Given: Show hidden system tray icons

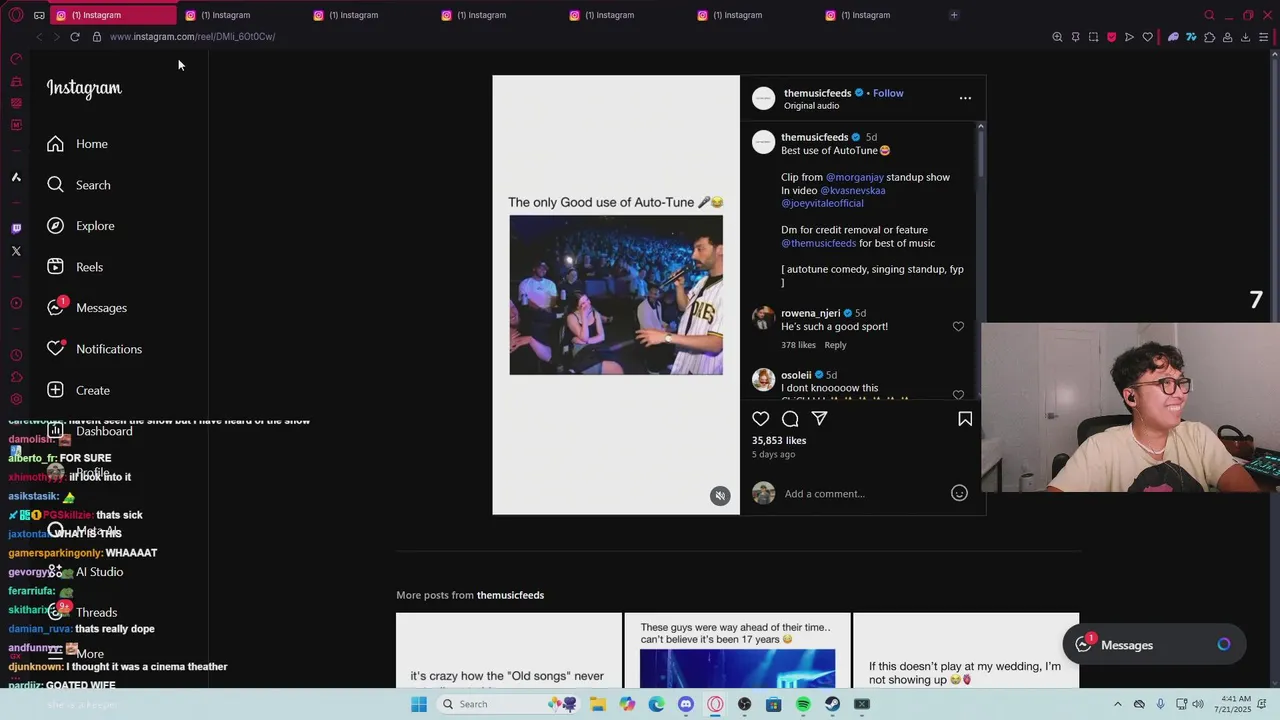Looking at the screenshot, I should [1118, 704].
